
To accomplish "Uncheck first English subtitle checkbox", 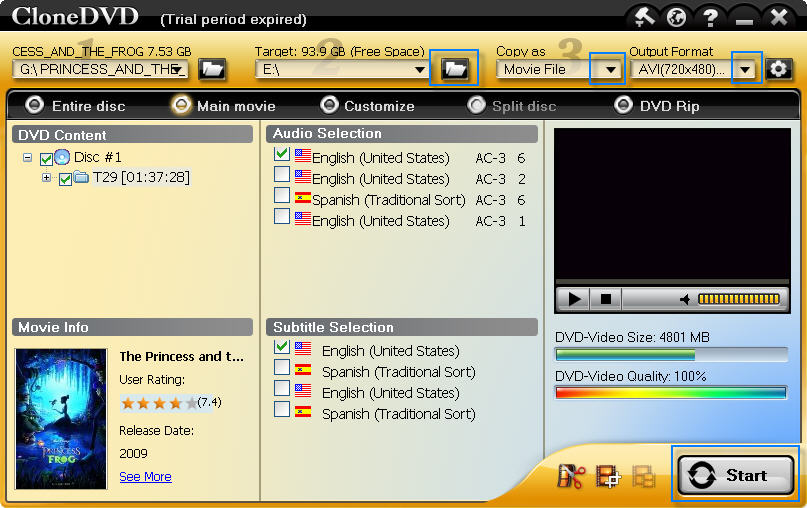I will point(282,346).
